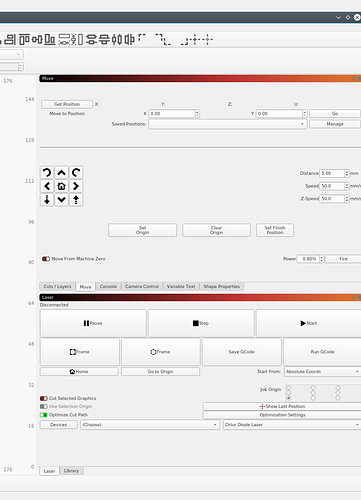This screenshot has width=361, height=500.
Task: Click the distribute vertical spacing toolbar icon
Action: (x=104, y=39)
